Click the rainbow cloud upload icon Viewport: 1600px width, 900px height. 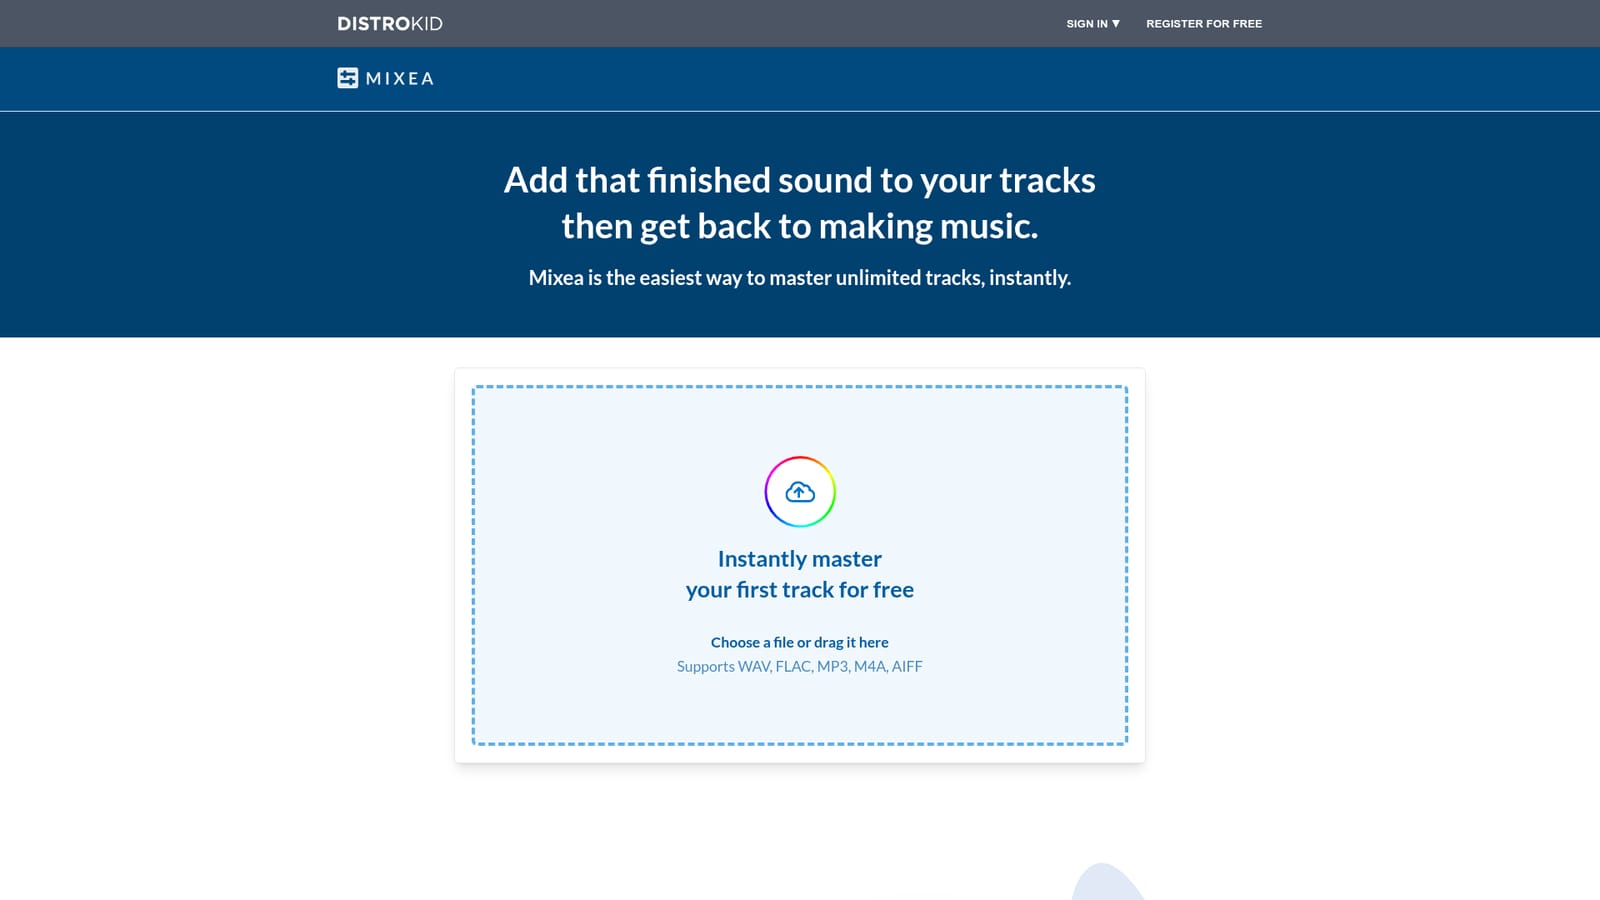pos(800,492)
